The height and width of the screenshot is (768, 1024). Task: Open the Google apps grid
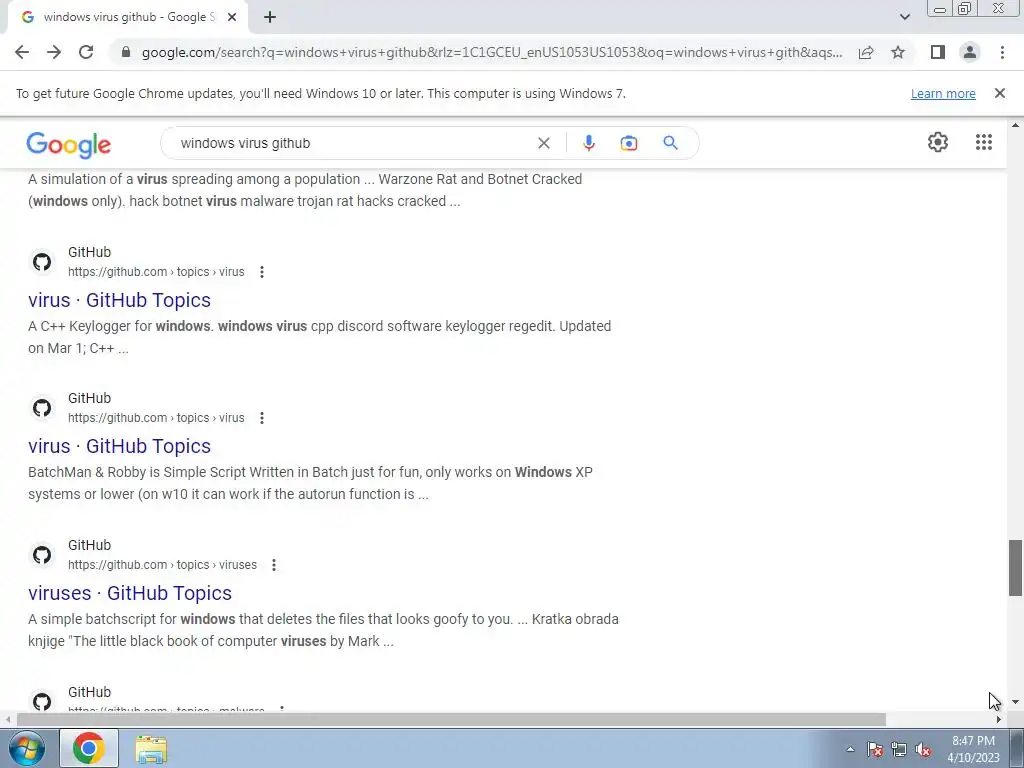click(984, 142)
